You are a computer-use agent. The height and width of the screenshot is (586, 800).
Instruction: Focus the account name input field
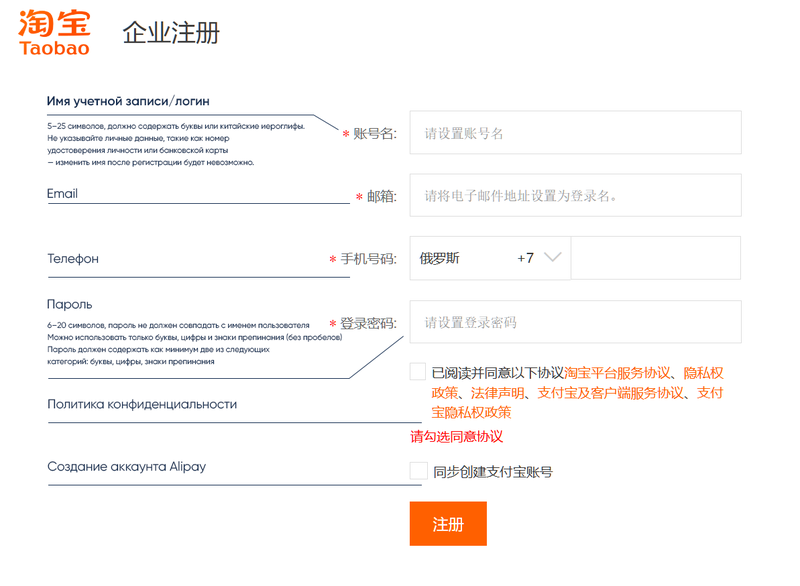(x=575, y=133)
